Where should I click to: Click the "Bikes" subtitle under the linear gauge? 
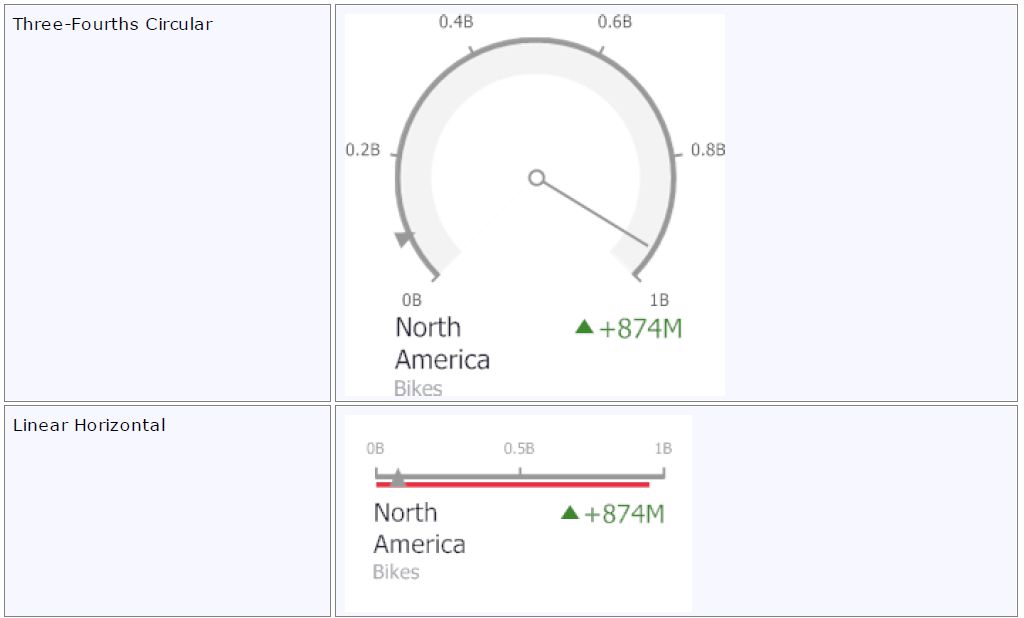tap(396, 572)
